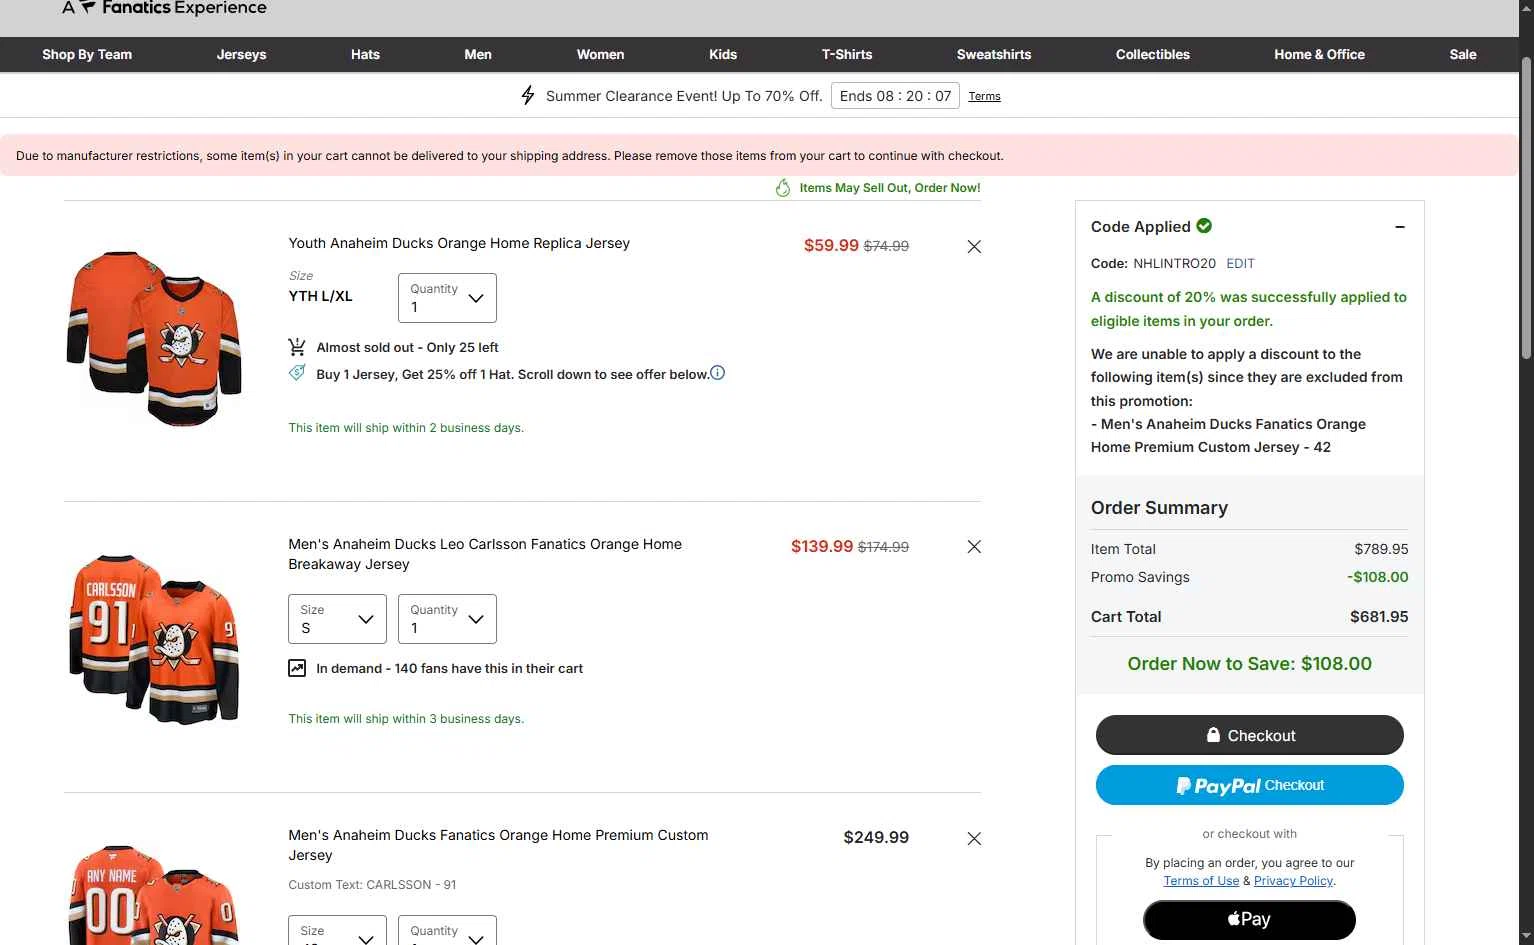Remove Leo Carlsson Breakaway Jersey from cart

974,547
